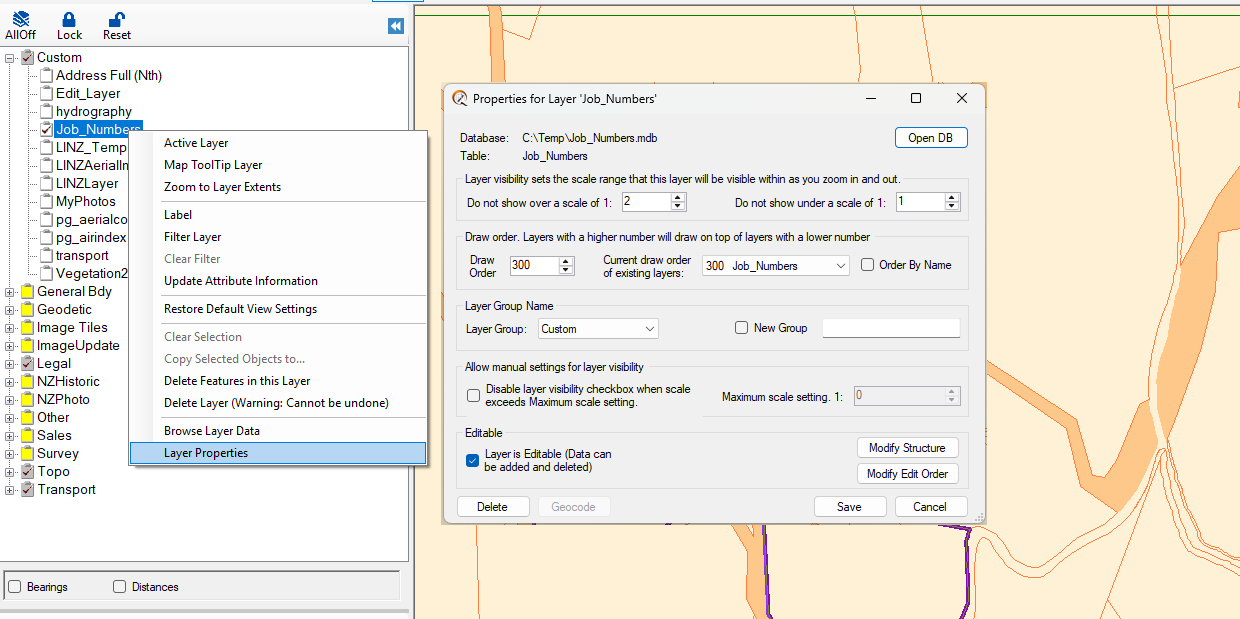This screenshot has height=619, width=1240.
Task: Uncheck Layer is Editable checkbox
Action: pos(473,460)
